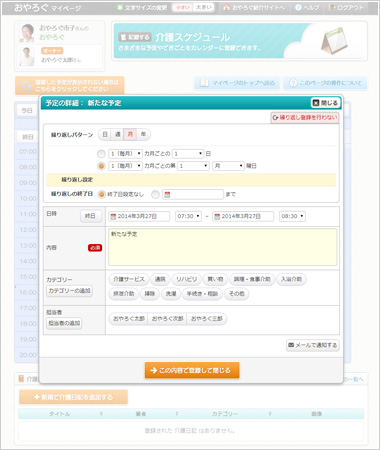Select the 年 repeat pattern tab
This screenshot has width=380, height=450.
pyautogui.click(x=143, y=134)
